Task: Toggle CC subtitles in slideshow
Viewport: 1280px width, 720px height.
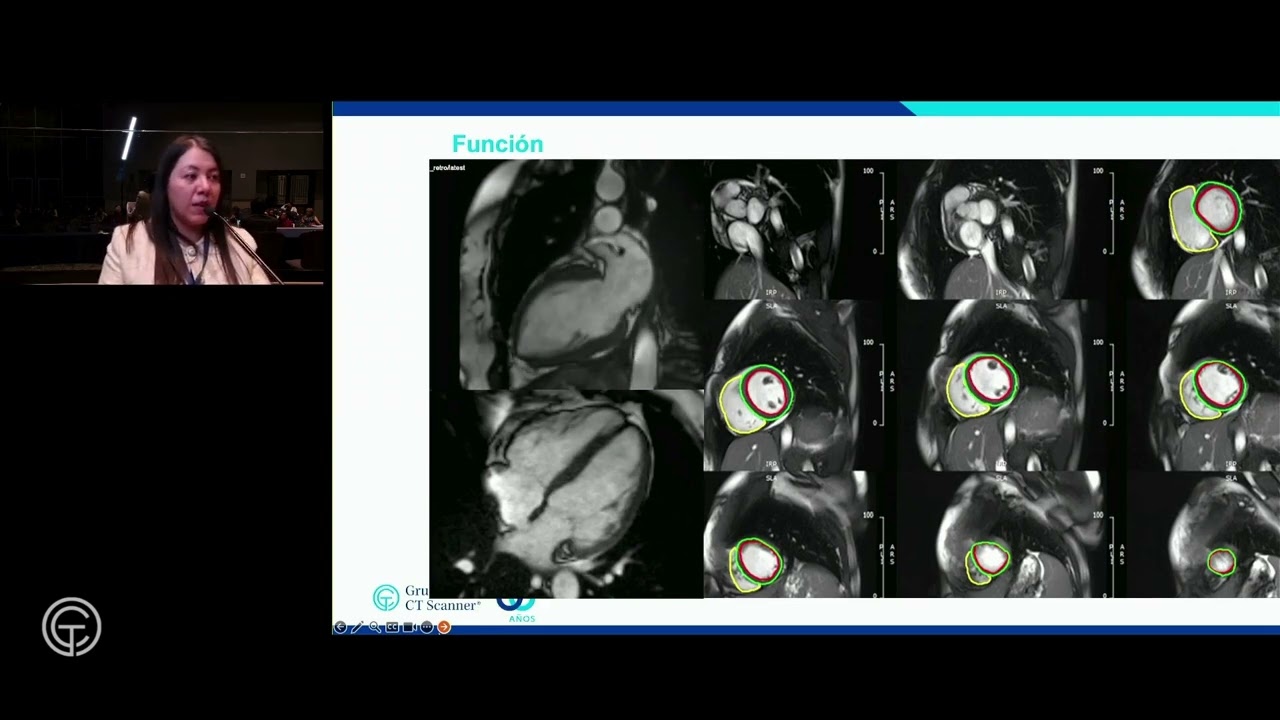Action: pos(392,627)
